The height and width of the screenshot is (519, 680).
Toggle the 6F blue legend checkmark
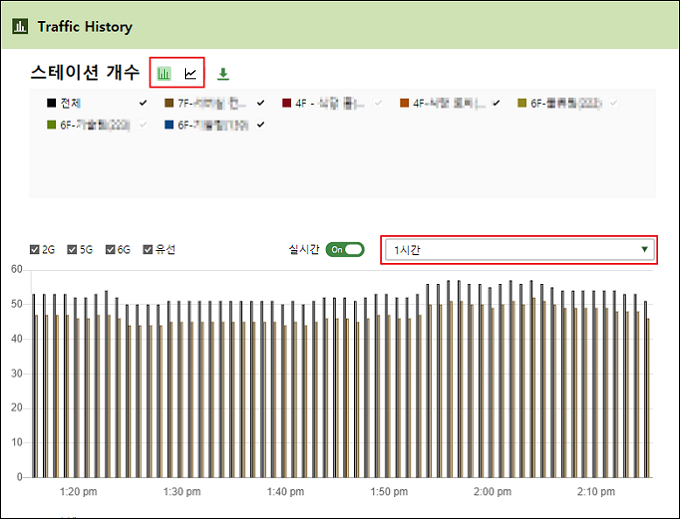pos(261,125)
